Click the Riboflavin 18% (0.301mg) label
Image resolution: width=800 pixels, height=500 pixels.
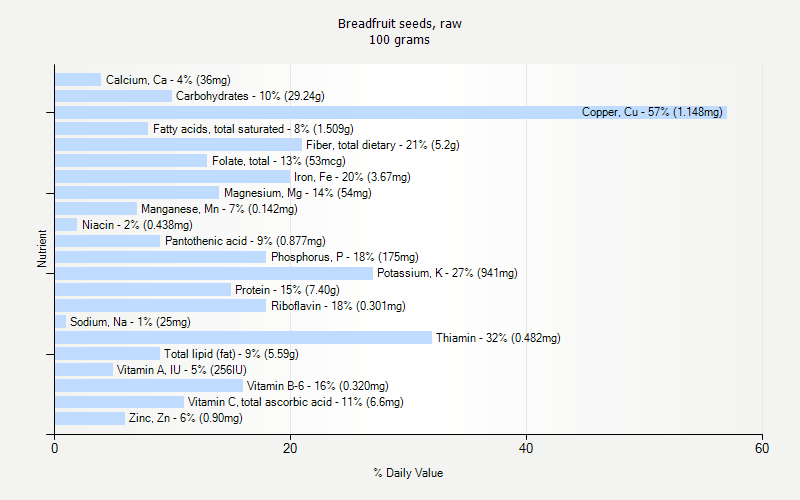click(338, 306)
